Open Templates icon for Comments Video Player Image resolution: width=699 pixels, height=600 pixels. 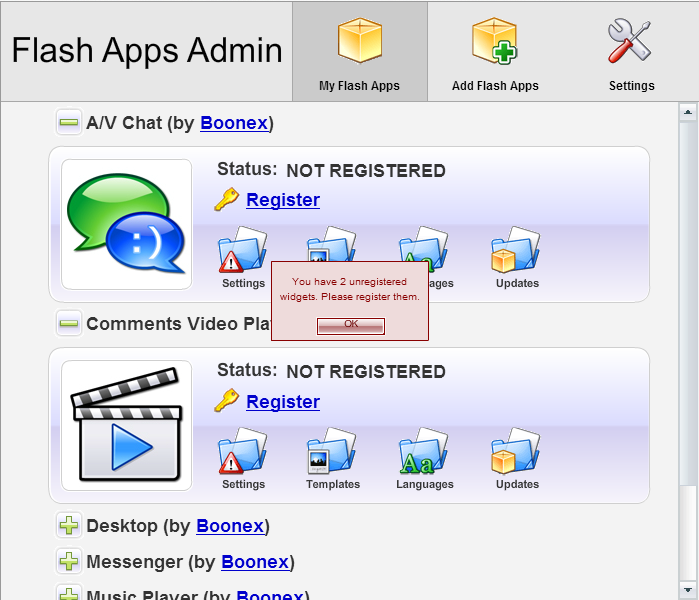332,453
